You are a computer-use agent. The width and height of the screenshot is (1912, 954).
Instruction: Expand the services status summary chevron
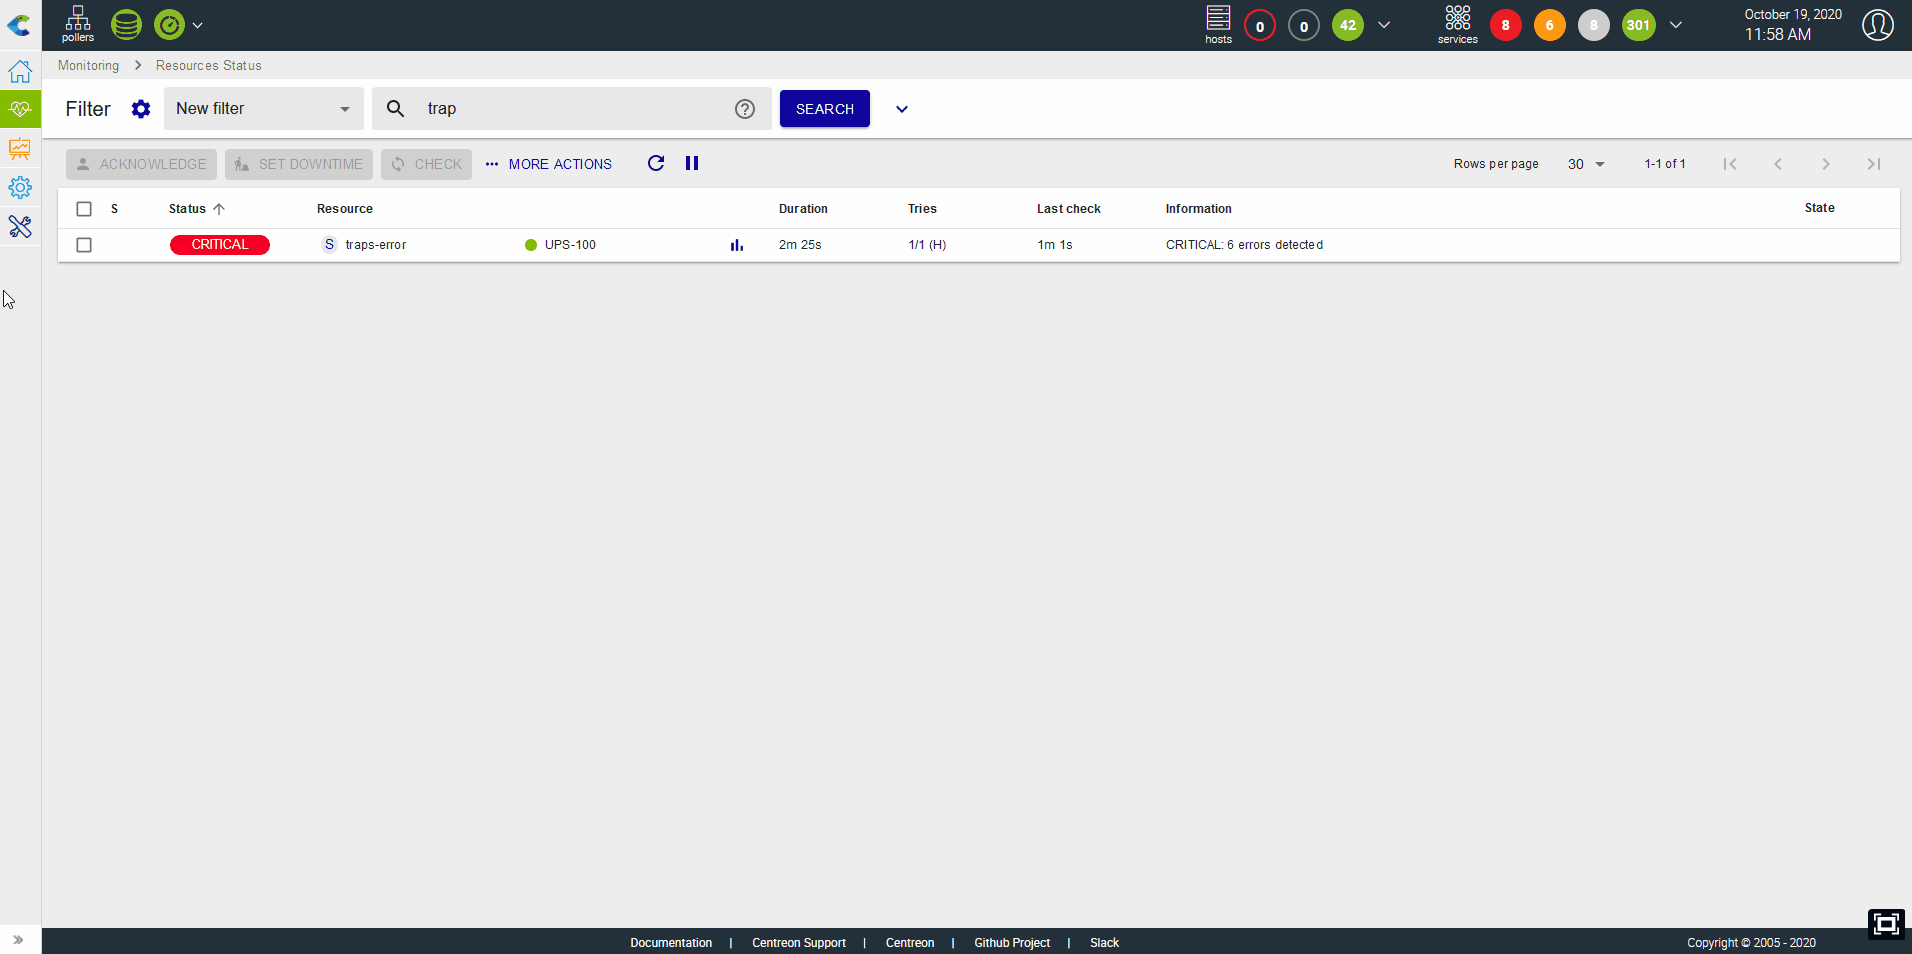click(1676, 25)
